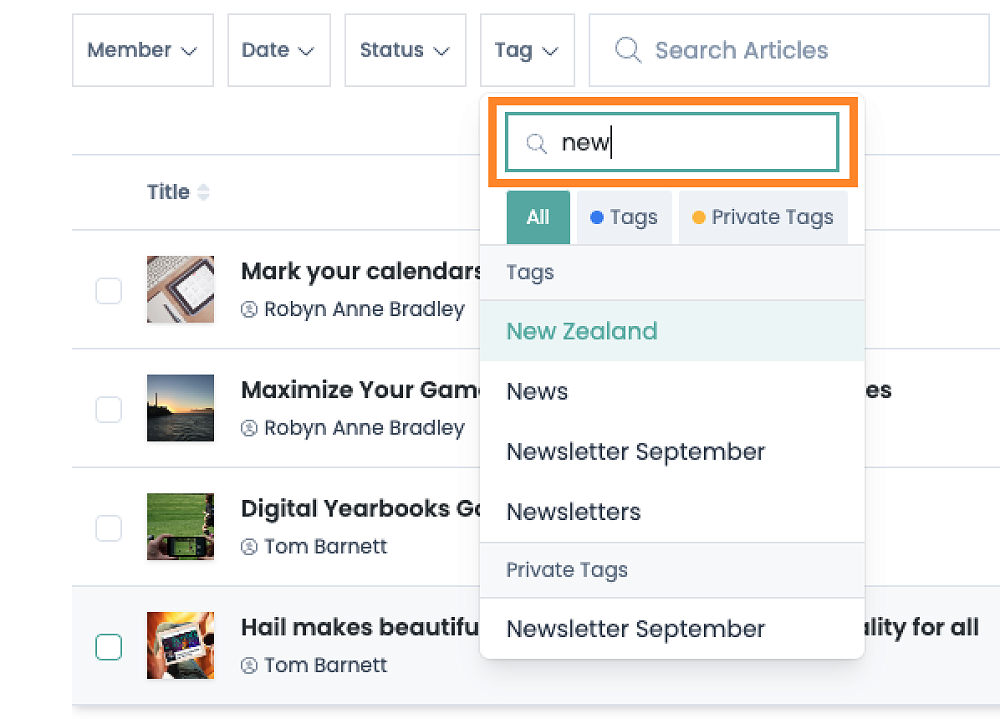Expand the Date filter dropdown
Viewport: 1000px width, 719px height.
point(278,50)
